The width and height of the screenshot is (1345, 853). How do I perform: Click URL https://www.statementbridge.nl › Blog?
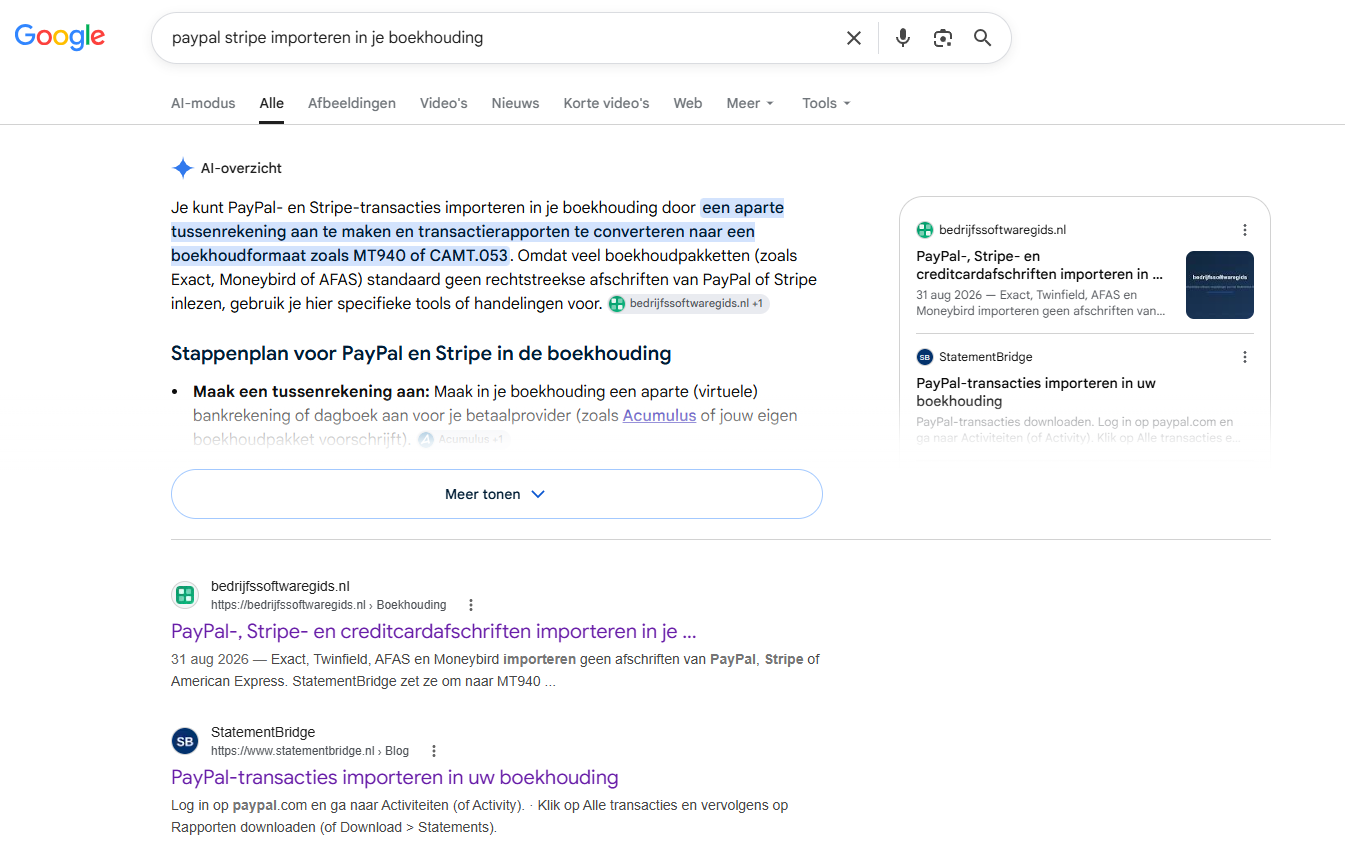[x=310, y=751]
